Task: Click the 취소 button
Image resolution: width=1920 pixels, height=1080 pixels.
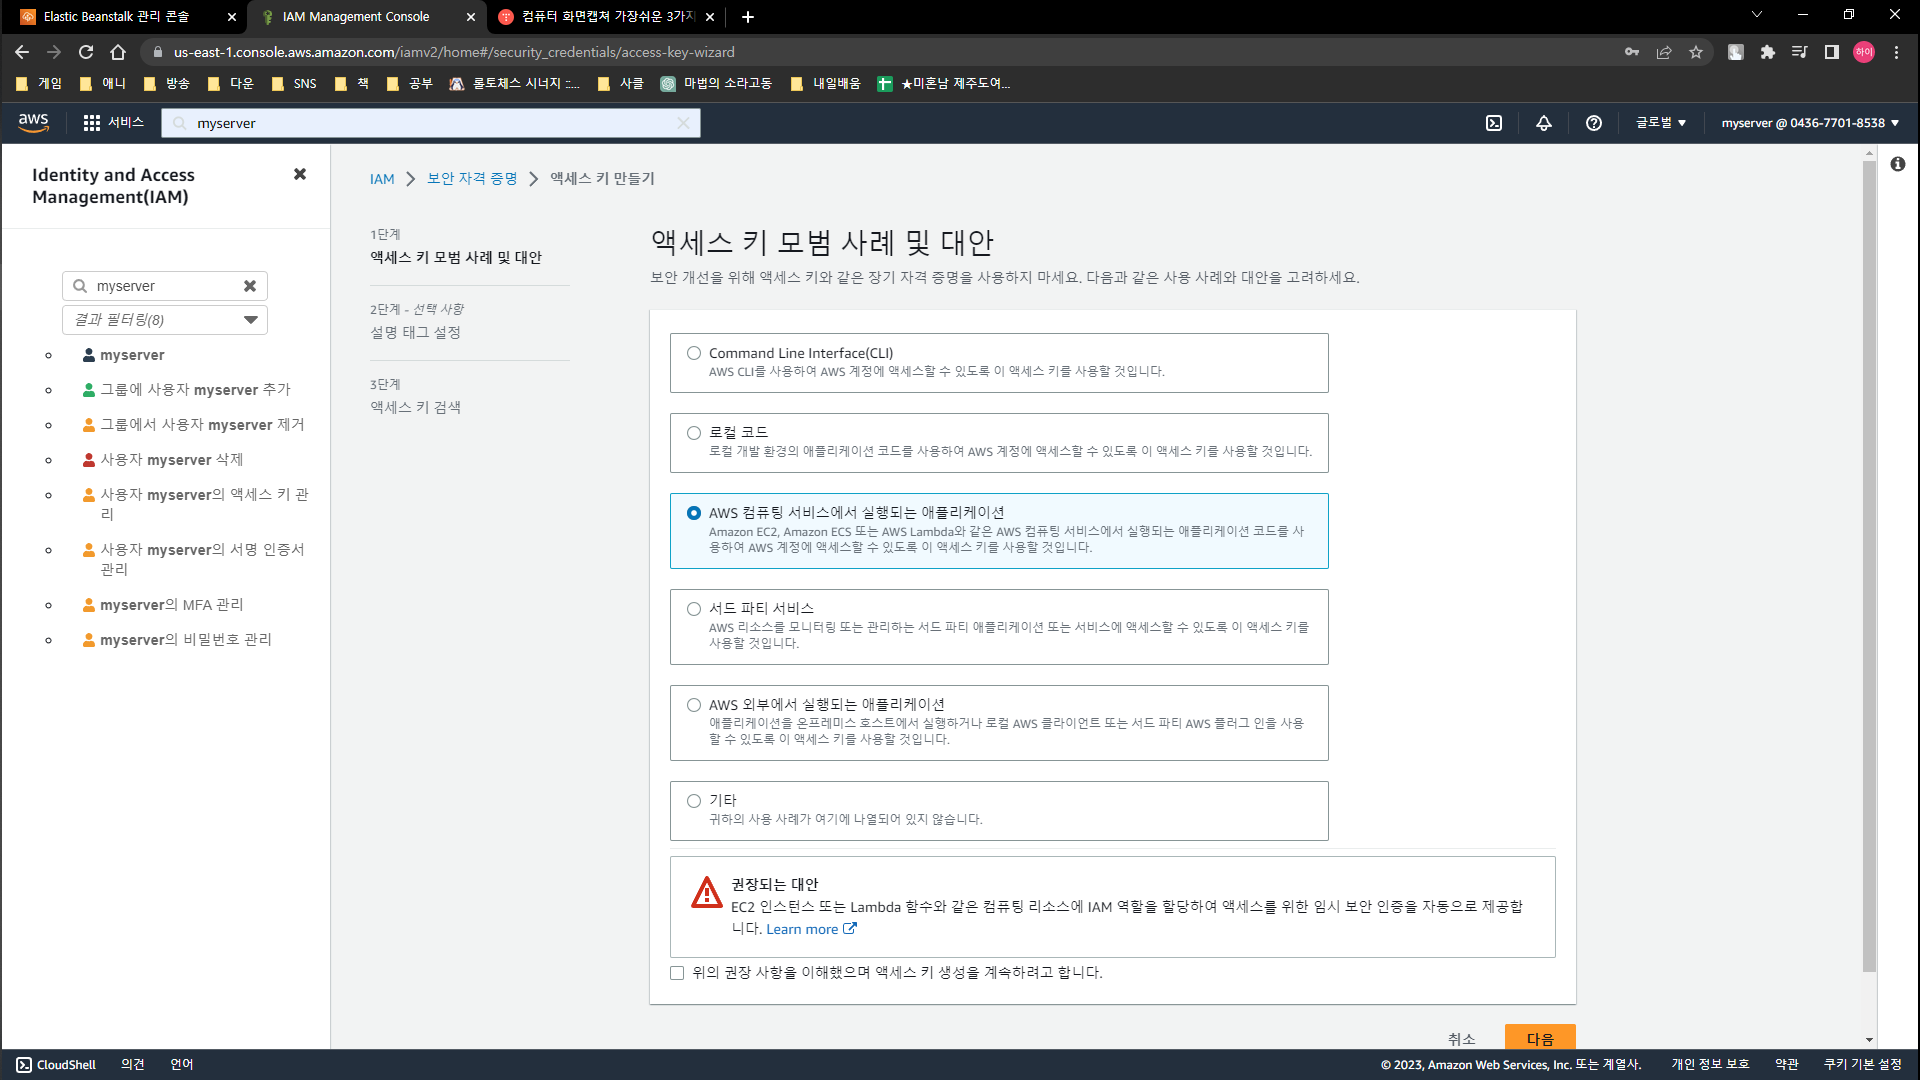Action: [1462, 1038]
